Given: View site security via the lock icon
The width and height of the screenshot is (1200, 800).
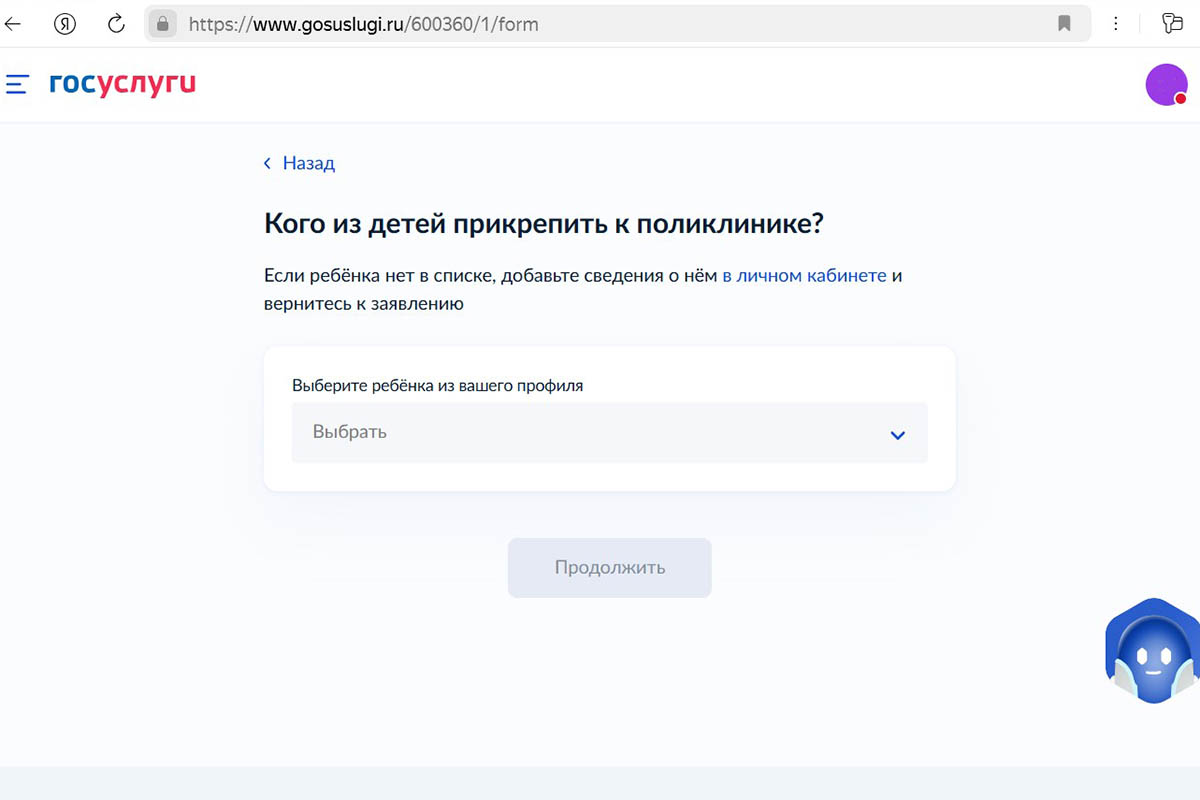Looking at the screenshot, I should pos(161,23).
